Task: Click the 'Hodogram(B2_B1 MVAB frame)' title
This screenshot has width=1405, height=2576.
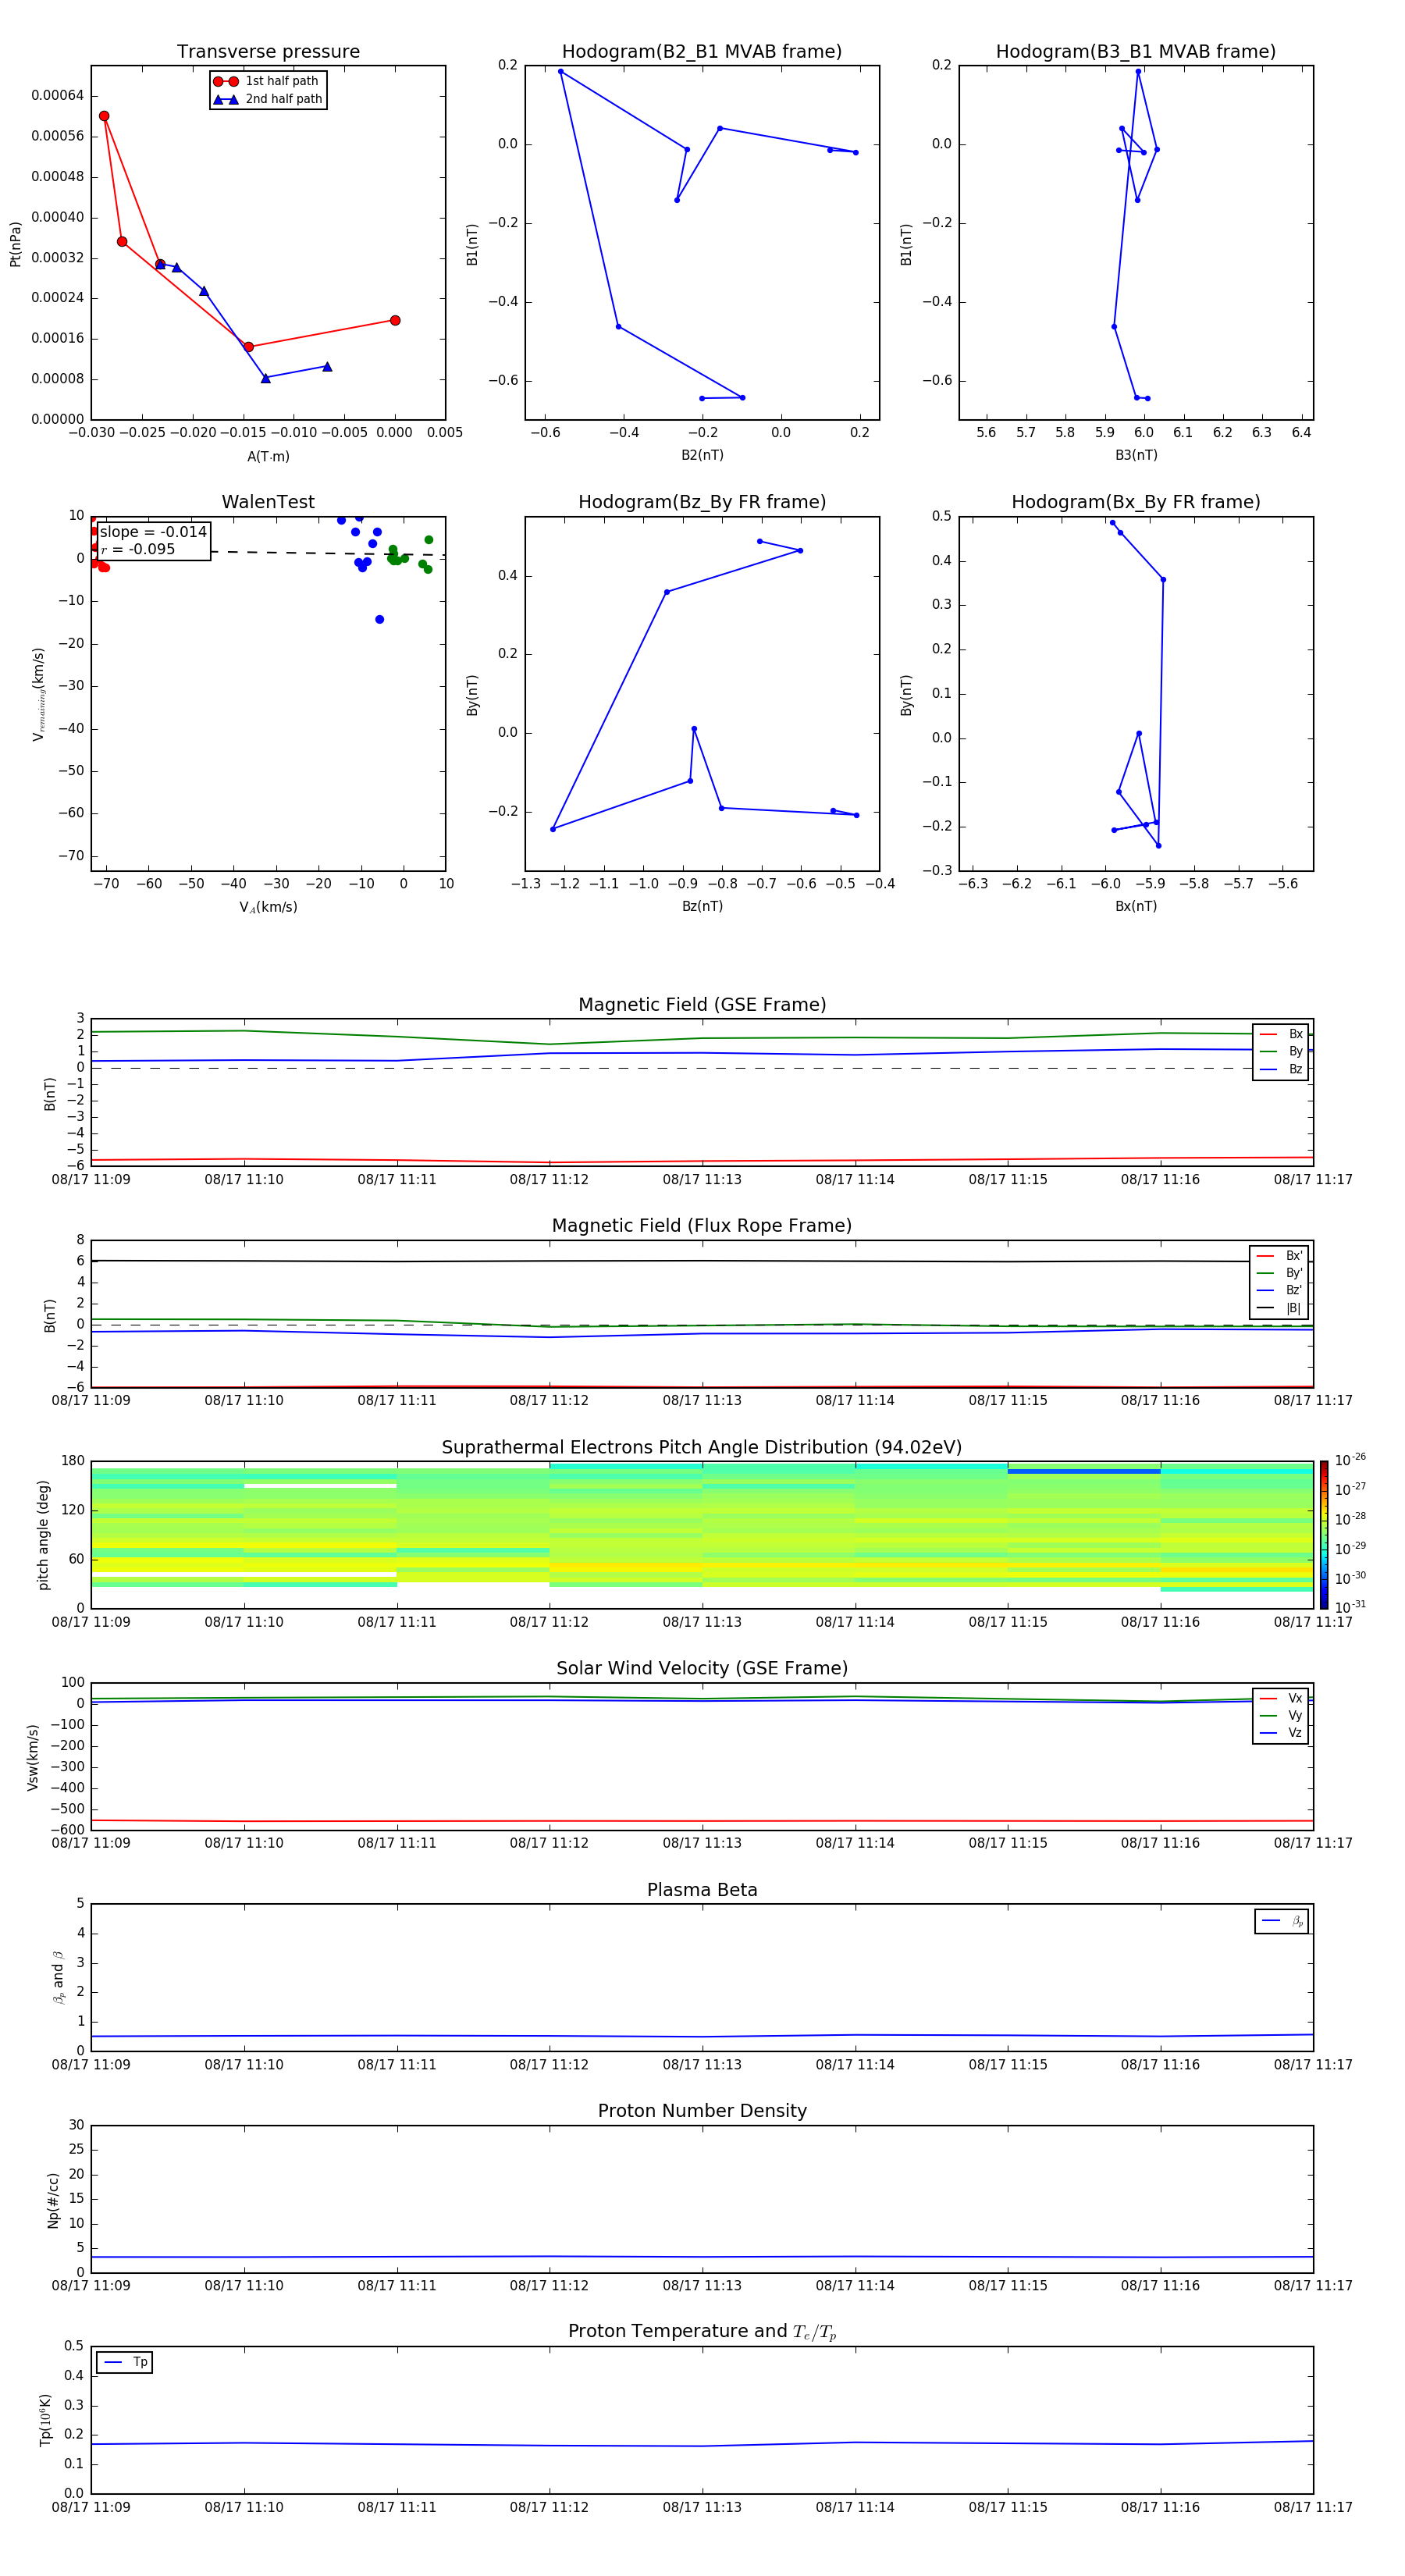Action: point(702,52)
